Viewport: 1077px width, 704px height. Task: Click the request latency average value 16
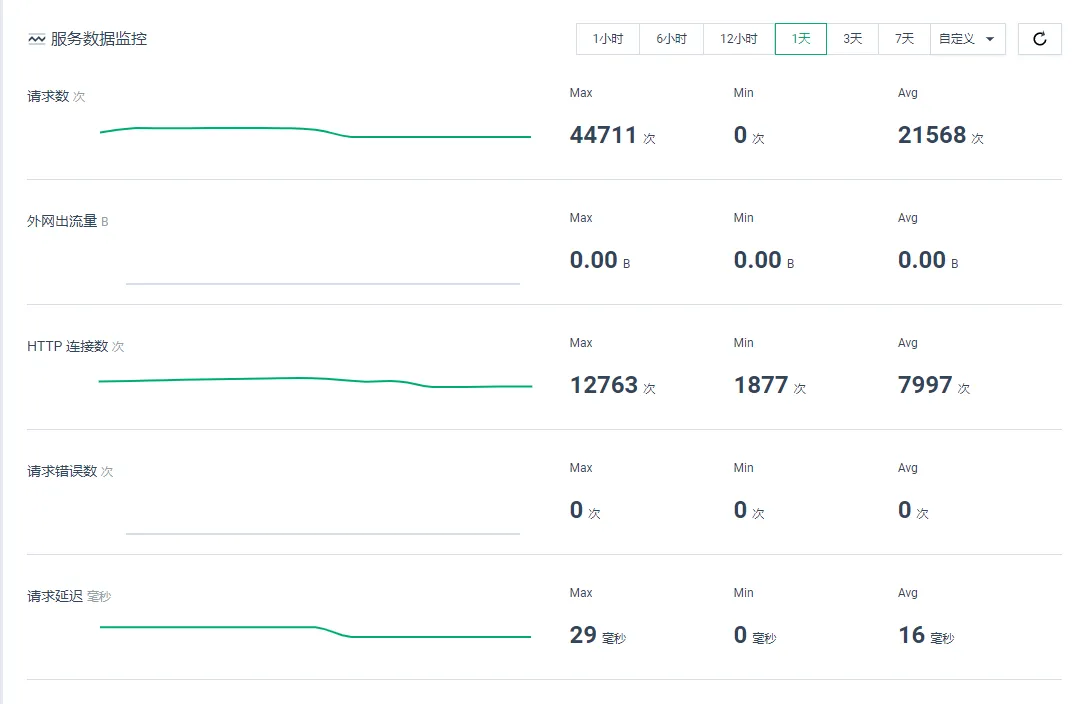[911, 635]
